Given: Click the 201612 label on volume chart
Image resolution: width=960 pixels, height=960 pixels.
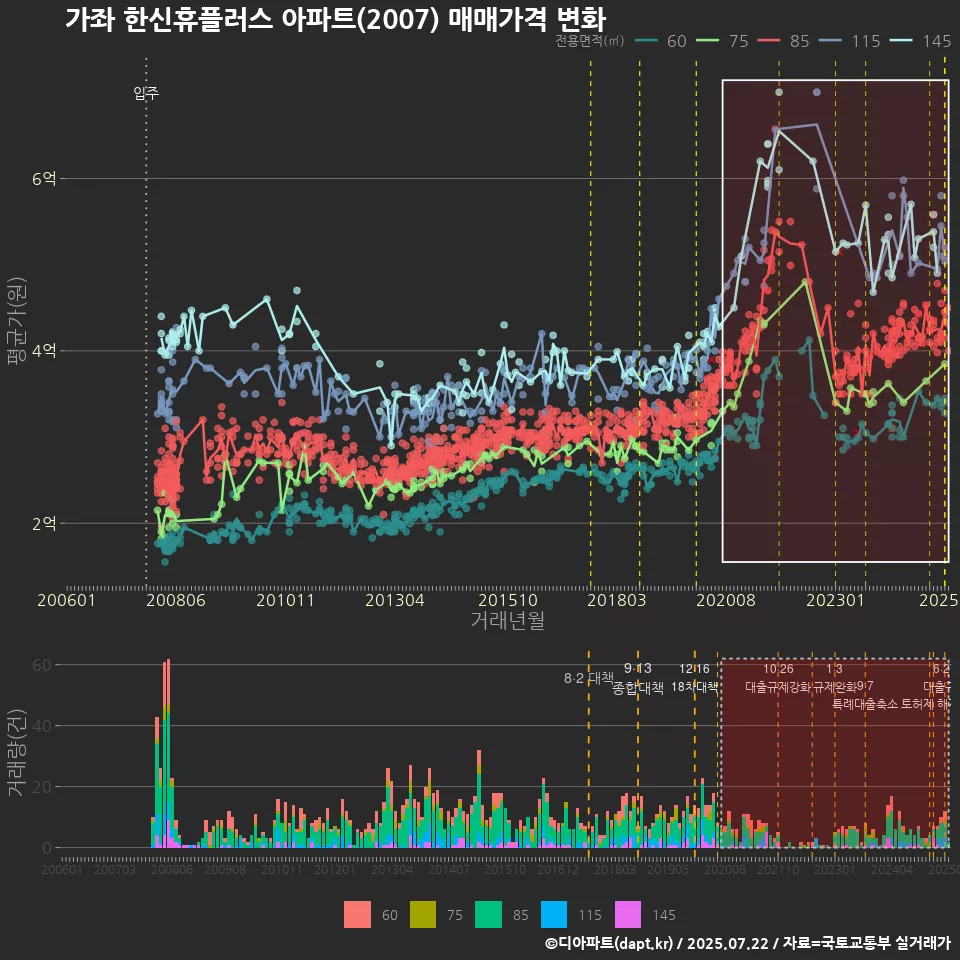Looking at the screenshot, I should 558,869.
